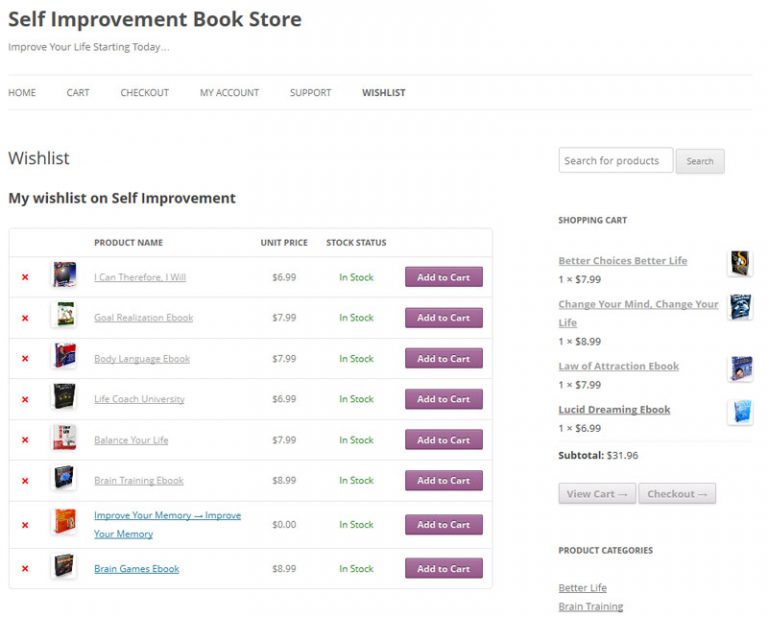Go to the My Account page
The height and width of the screenshot is (617, 768).
tap(229, 93)
